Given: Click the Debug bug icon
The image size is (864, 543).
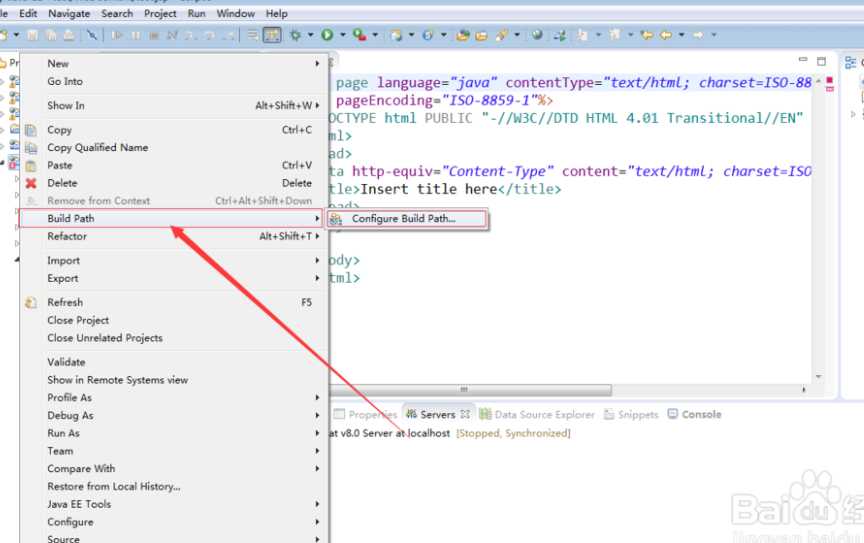Looking at the screenshot, I should (x=296, y=35).
